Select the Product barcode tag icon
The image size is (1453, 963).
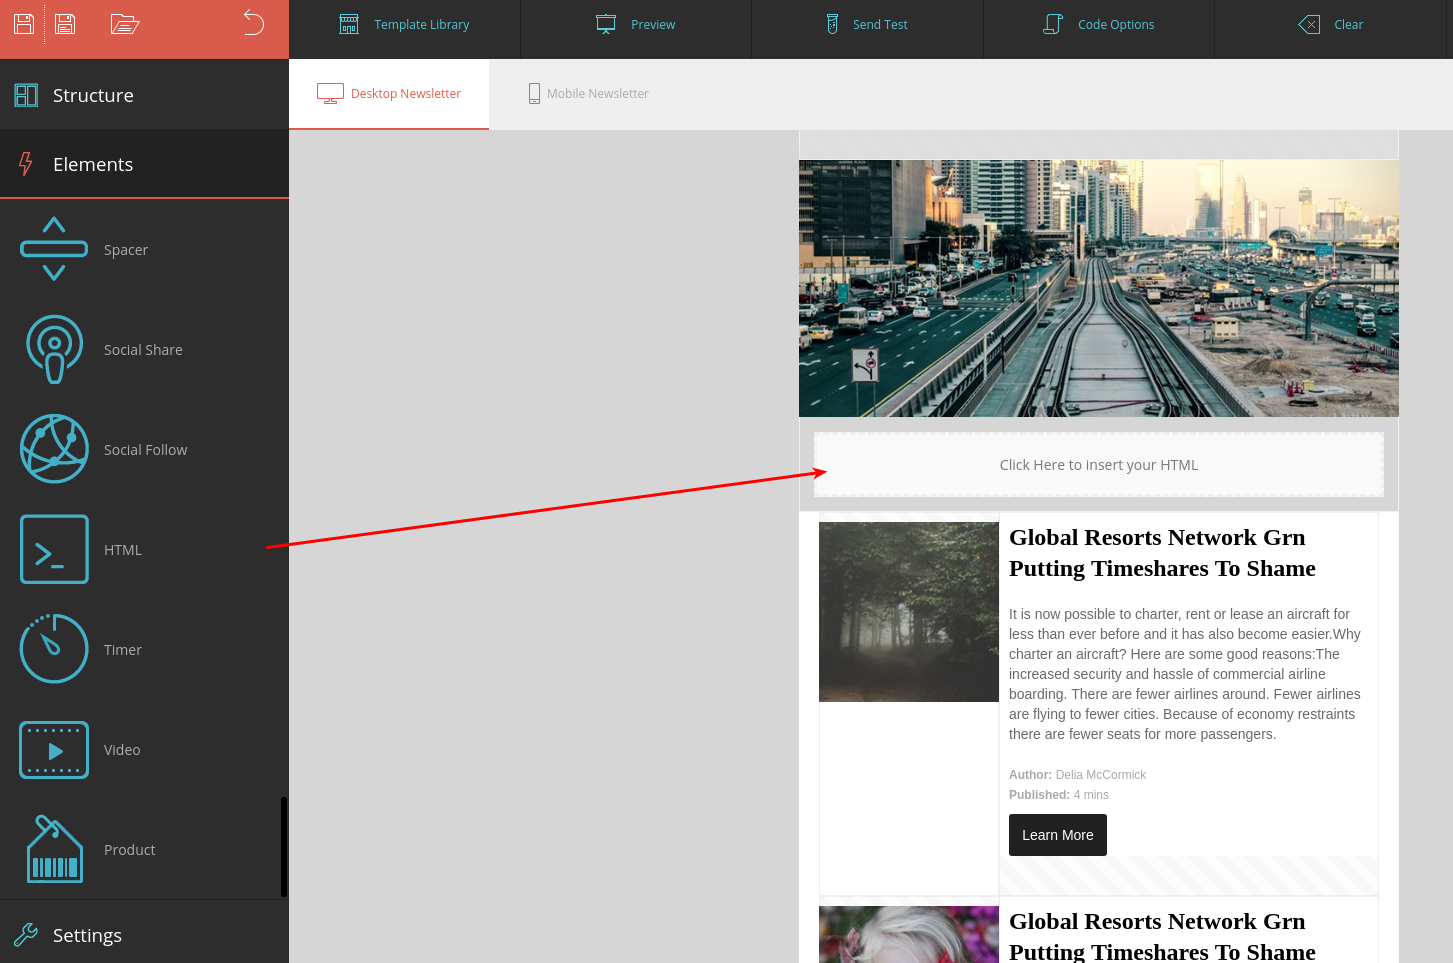coord(54,849)
